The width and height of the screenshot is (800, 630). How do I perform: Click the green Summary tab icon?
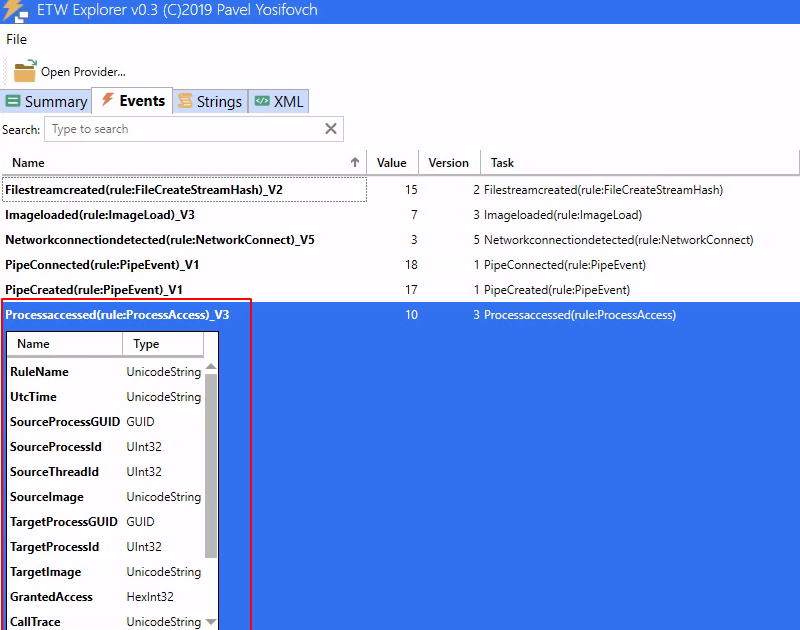click(x=14, y=101)
